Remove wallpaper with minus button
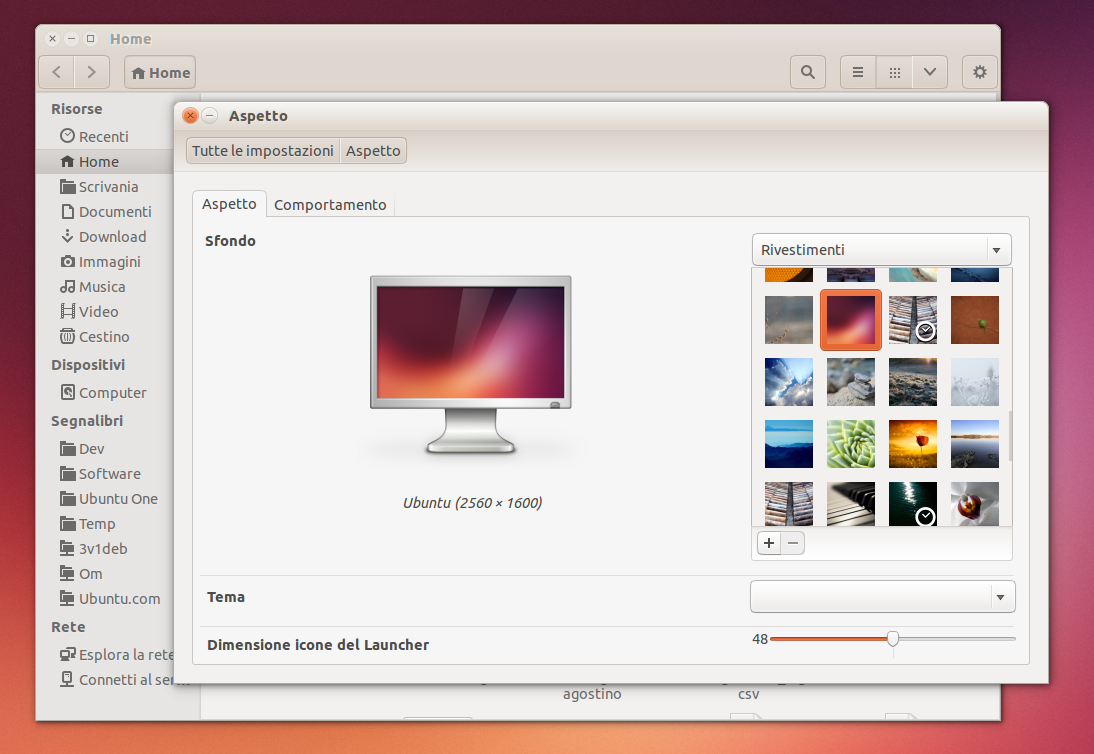1094x754 pixels. pyautogui.click(x=793, y=543)
